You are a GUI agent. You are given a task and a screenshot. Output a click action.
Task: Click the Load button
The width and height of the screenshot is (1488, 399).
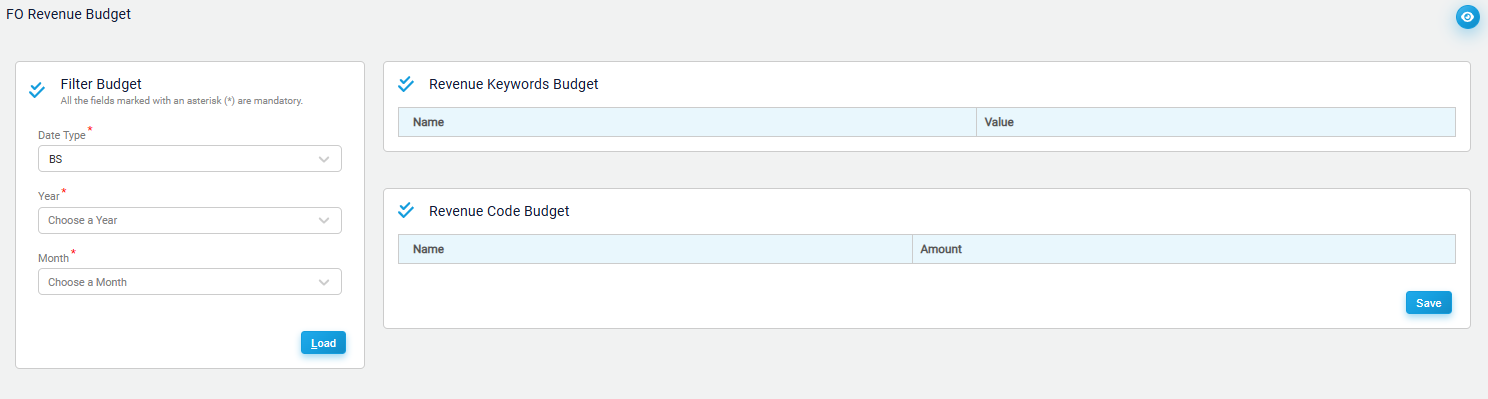(x=323, y=343)
